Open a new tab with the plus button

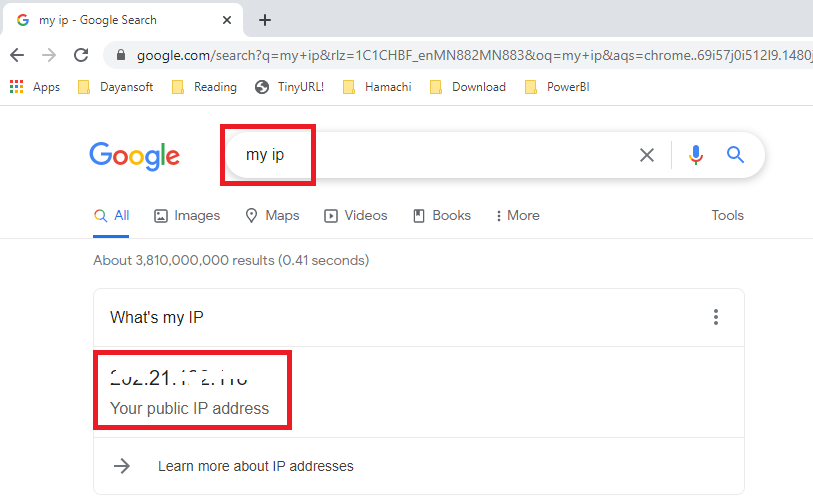coord(265,20)
